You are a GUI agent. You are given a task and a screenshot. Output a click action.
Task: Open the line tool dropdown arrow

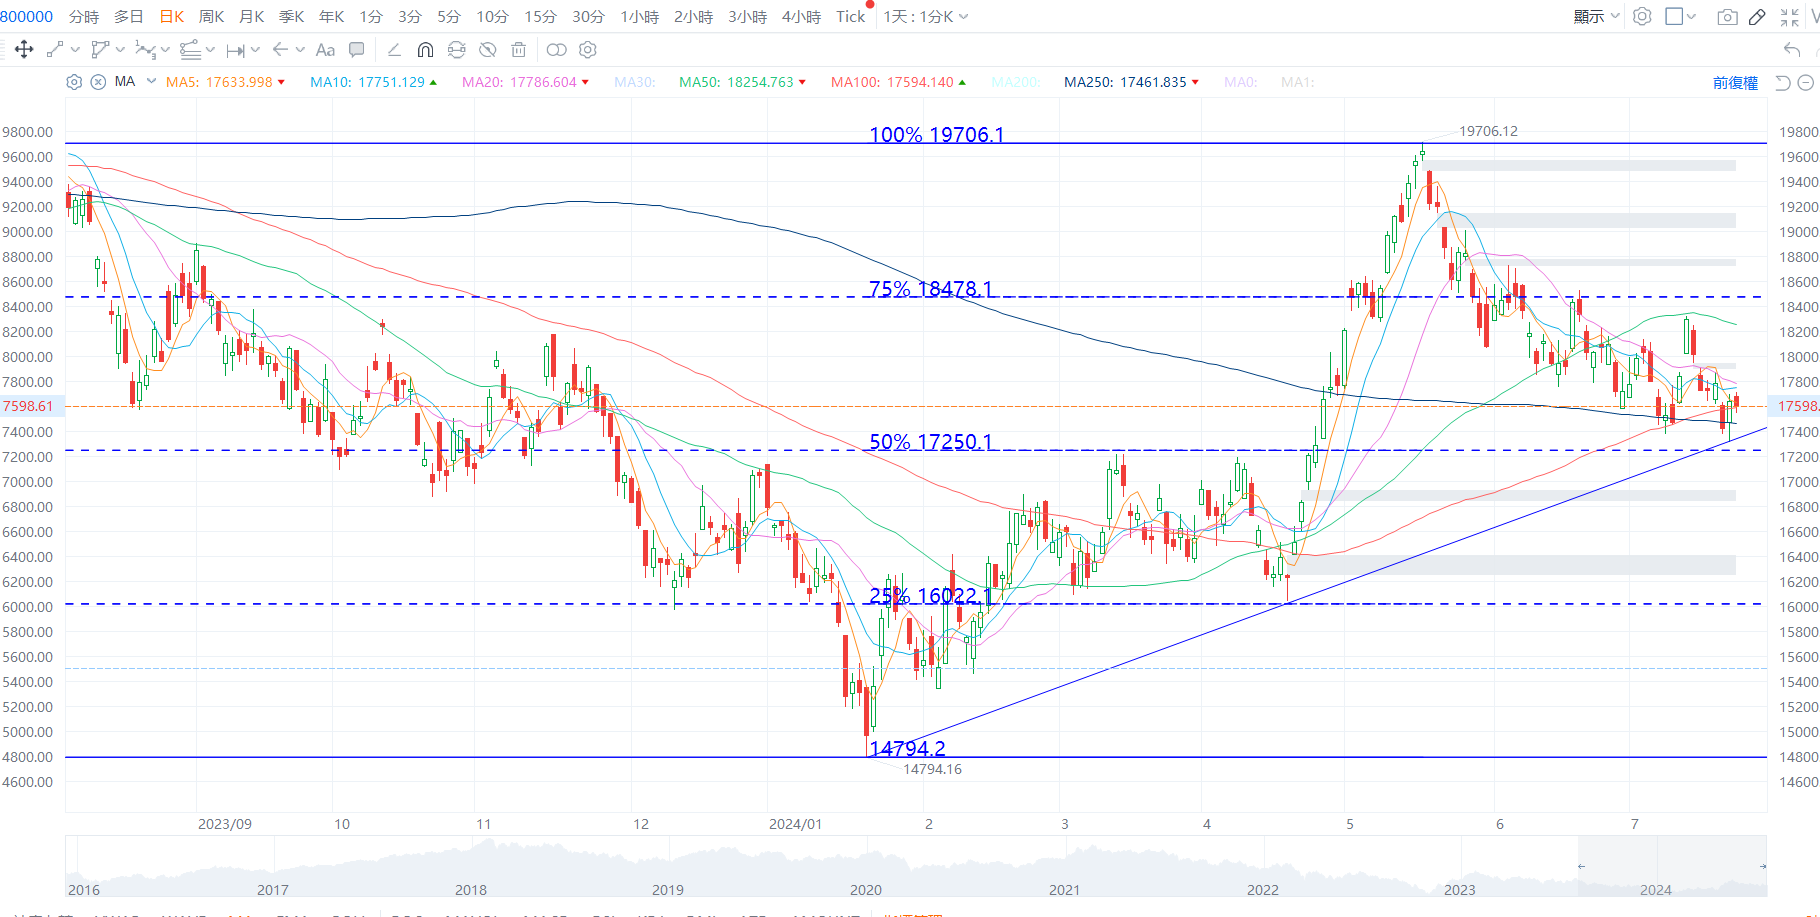click(75, 49)
